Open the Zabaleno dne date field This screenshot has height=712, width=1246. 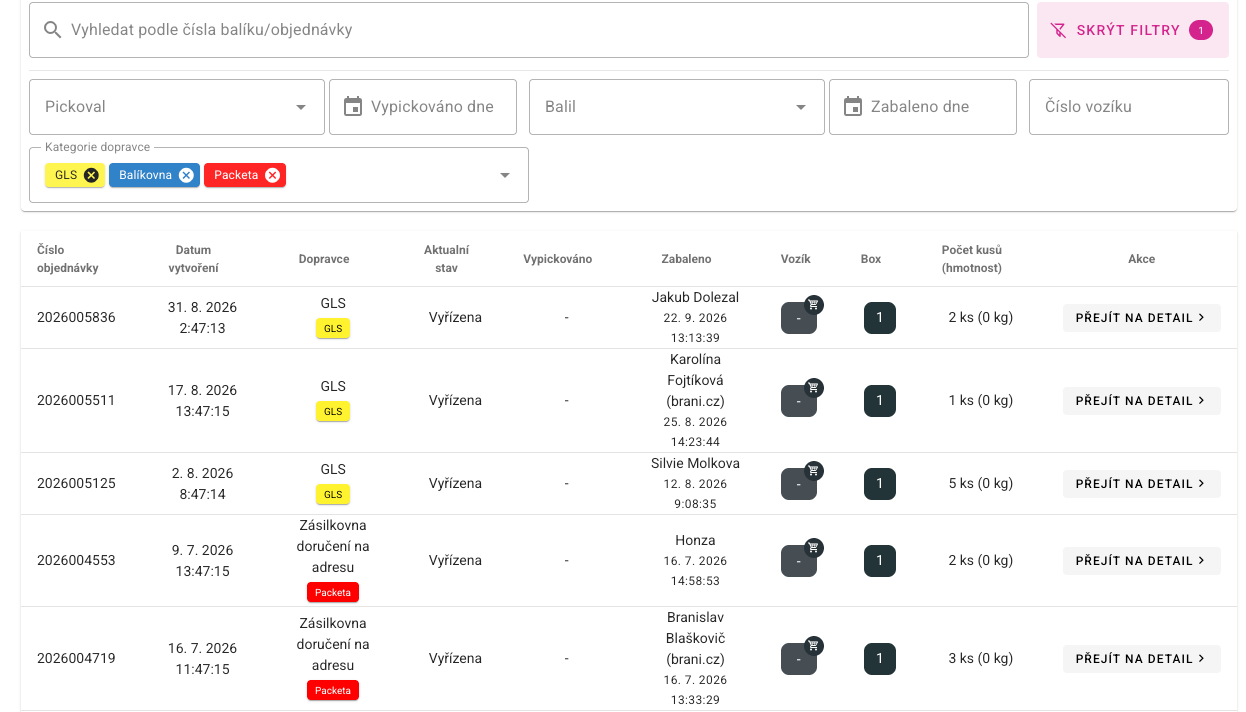923,107
